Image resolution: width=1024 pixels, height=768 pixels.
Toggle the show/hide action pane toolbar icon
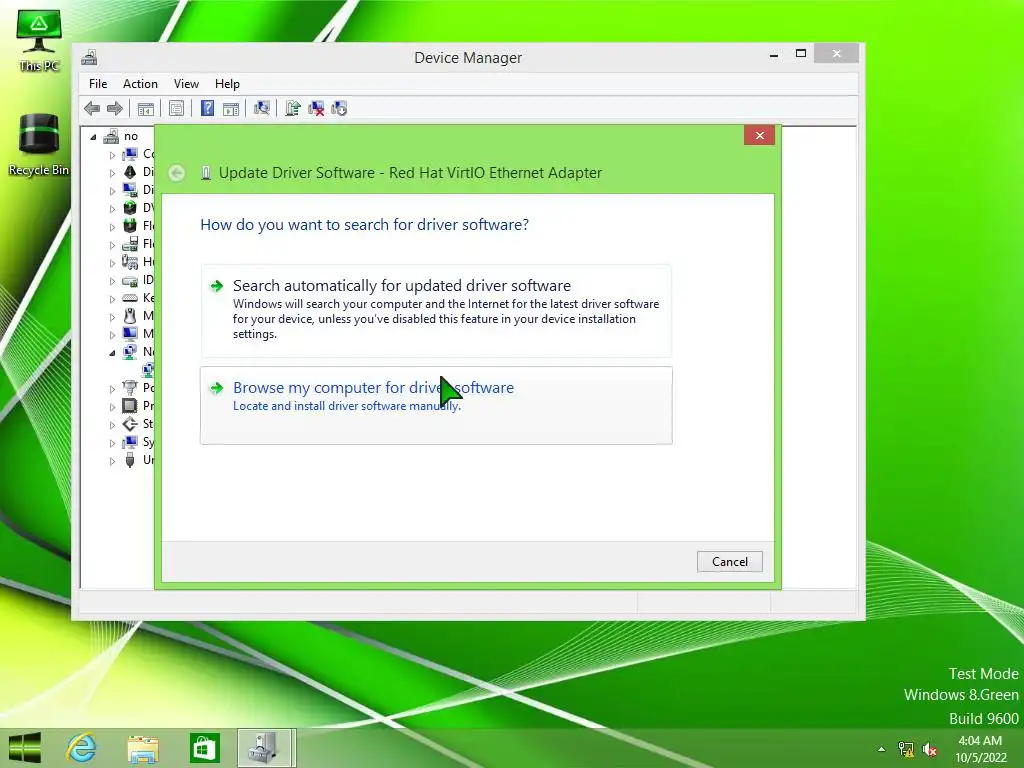(231, 108)
